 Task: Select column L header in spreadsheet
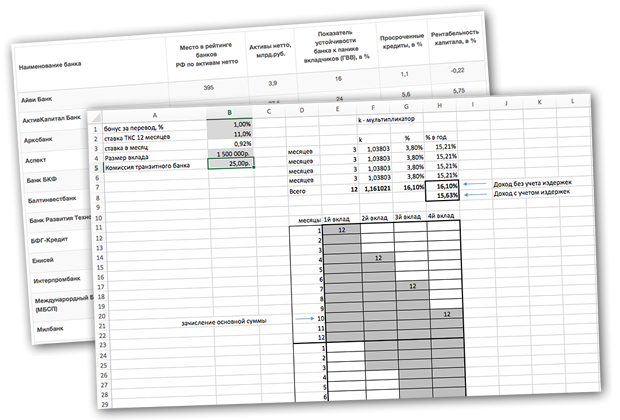[572, 101]
